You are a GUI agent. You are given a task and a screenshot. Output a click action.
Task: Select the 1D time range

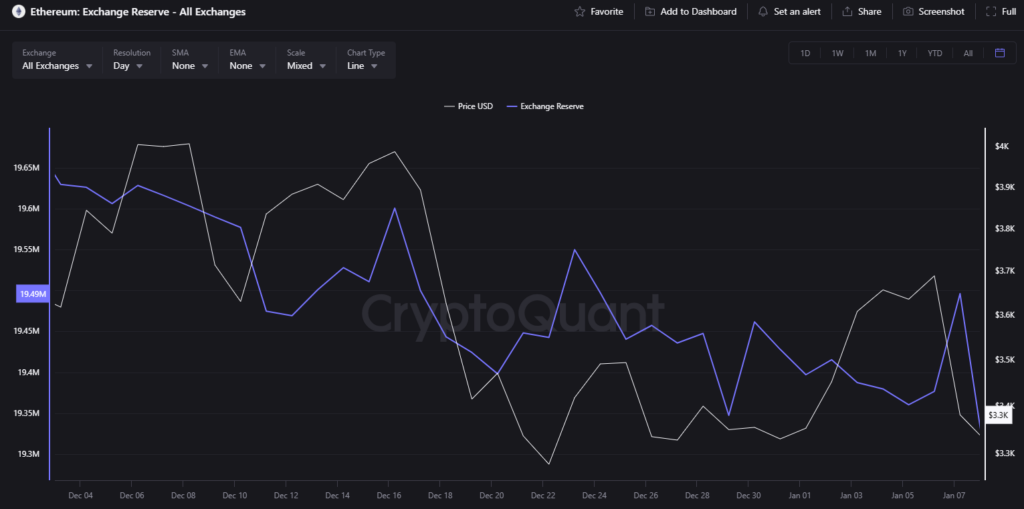tap(805, 54)
